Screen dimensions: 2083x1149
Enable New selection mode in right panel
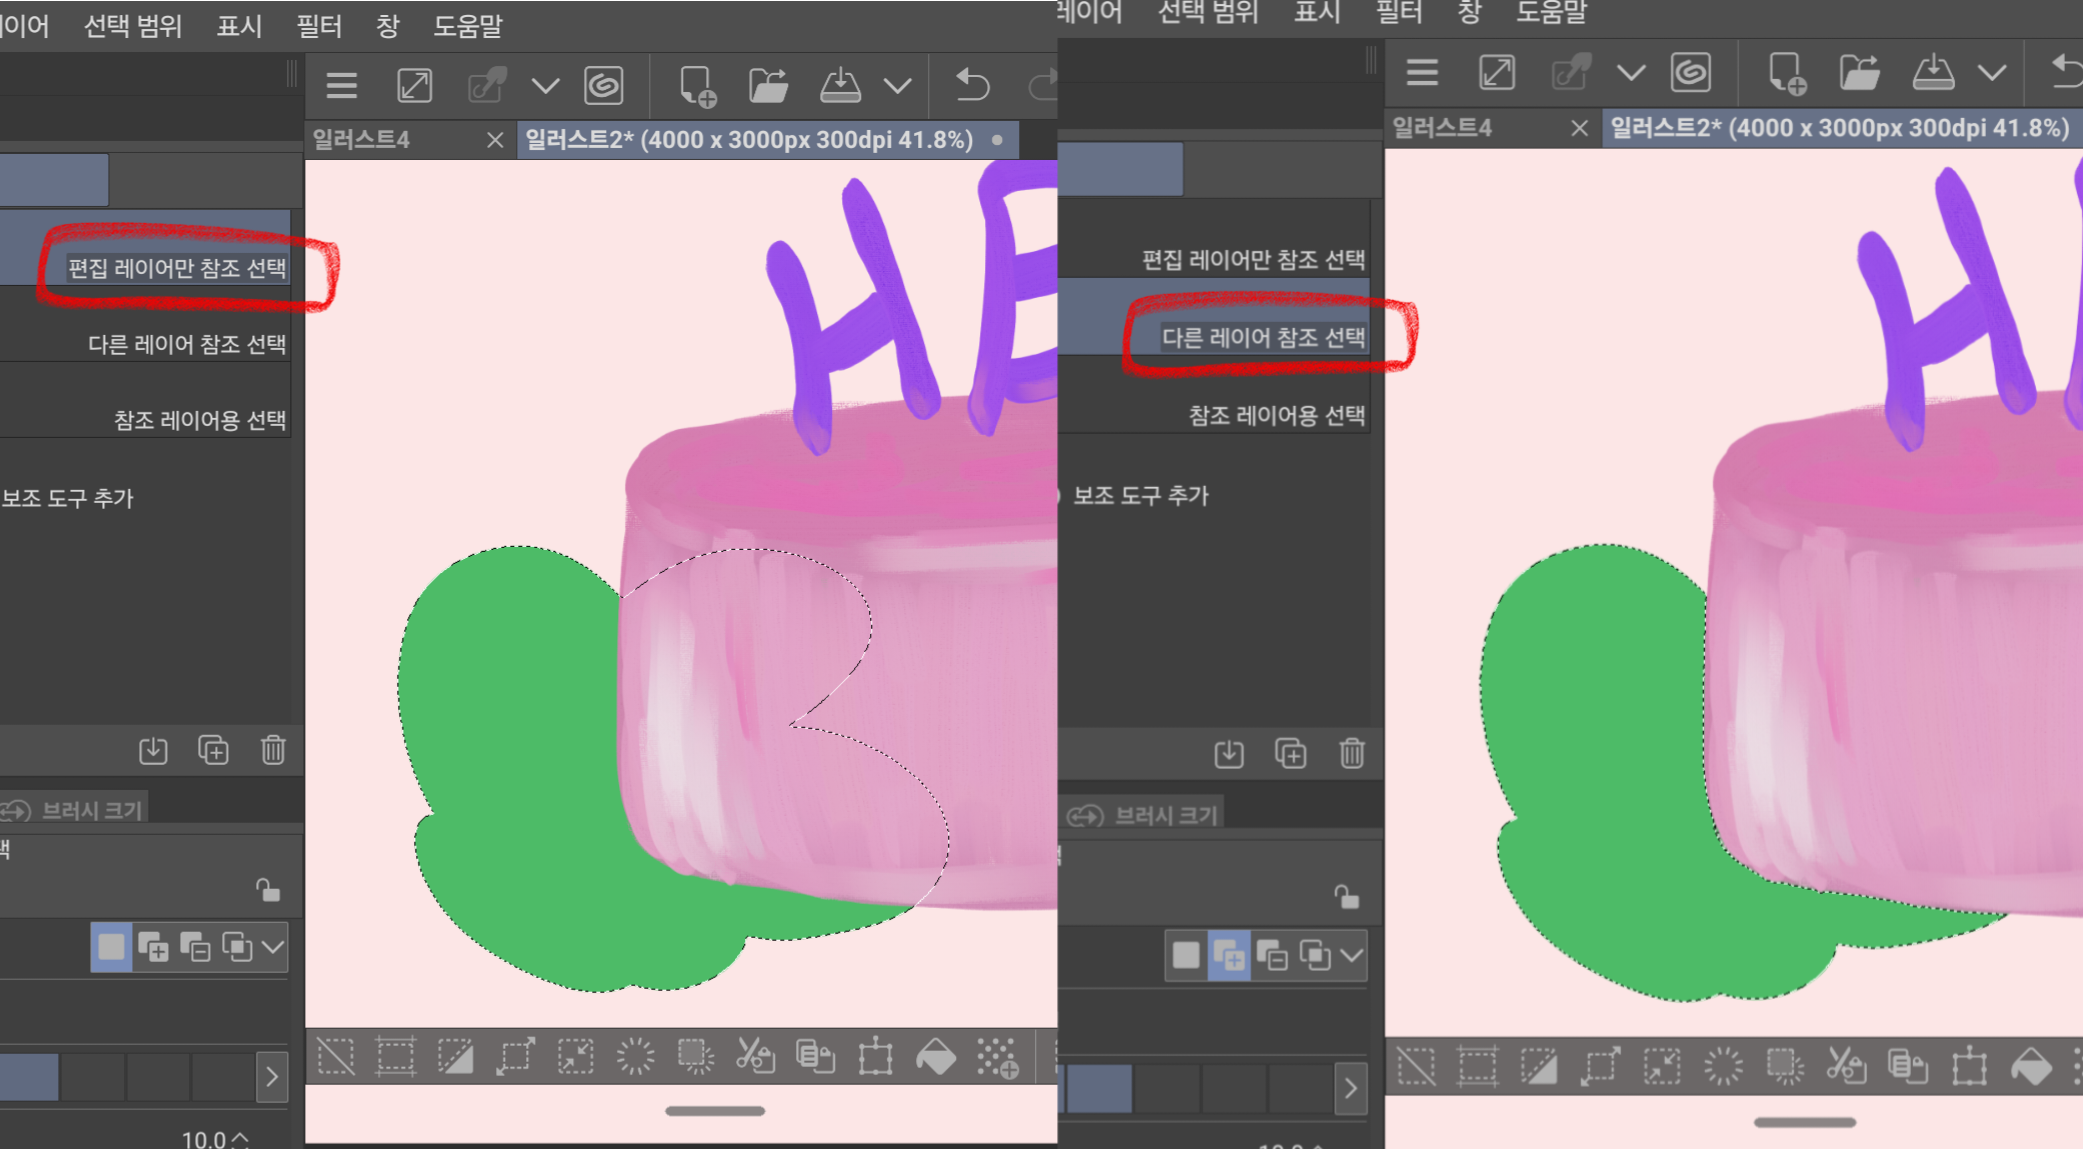1186,955
